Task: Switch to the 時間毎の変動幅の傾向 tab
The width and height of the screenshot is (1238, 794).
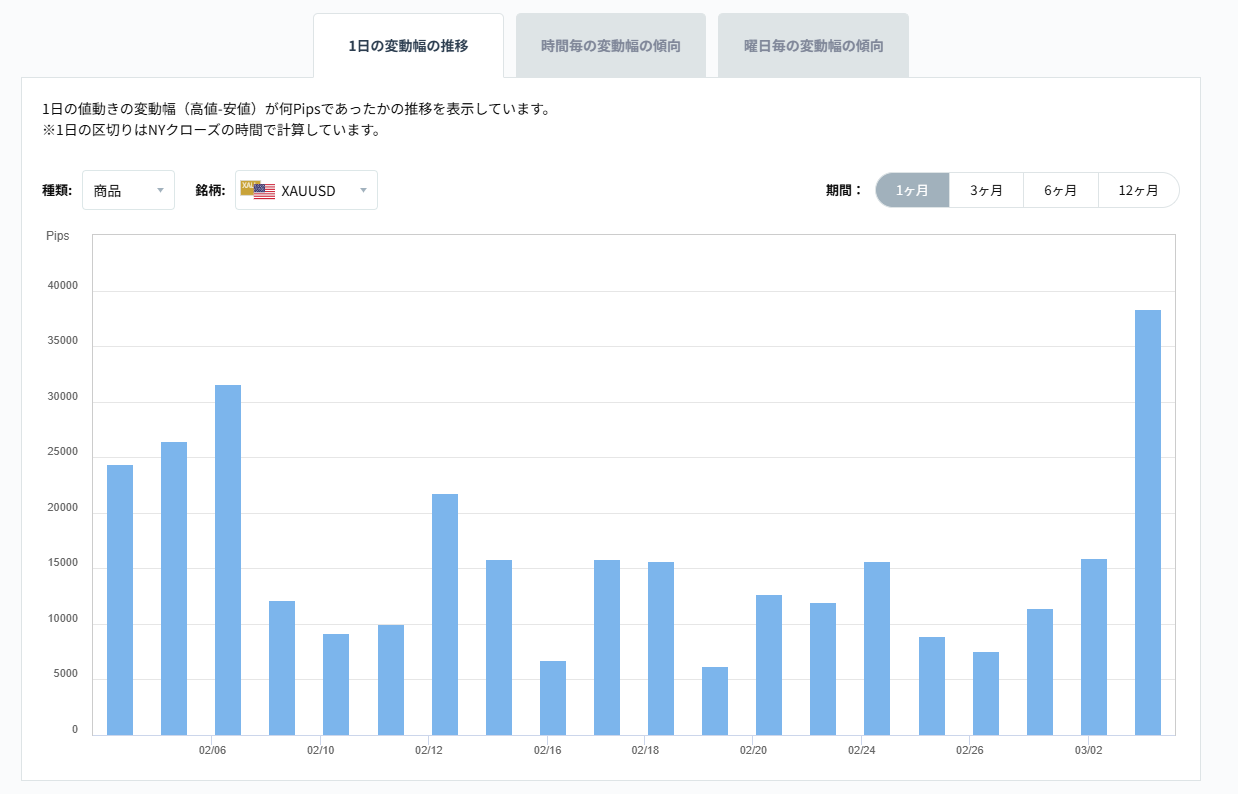Action: (610, 44)
